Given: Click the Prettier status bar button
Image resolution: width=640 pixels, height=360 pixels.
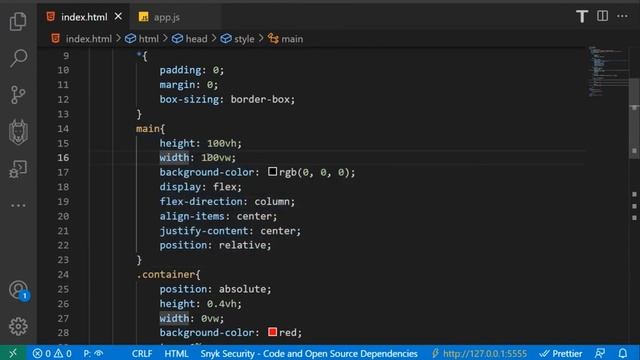Looking at the screenshot, I should [x=561, y=353].
